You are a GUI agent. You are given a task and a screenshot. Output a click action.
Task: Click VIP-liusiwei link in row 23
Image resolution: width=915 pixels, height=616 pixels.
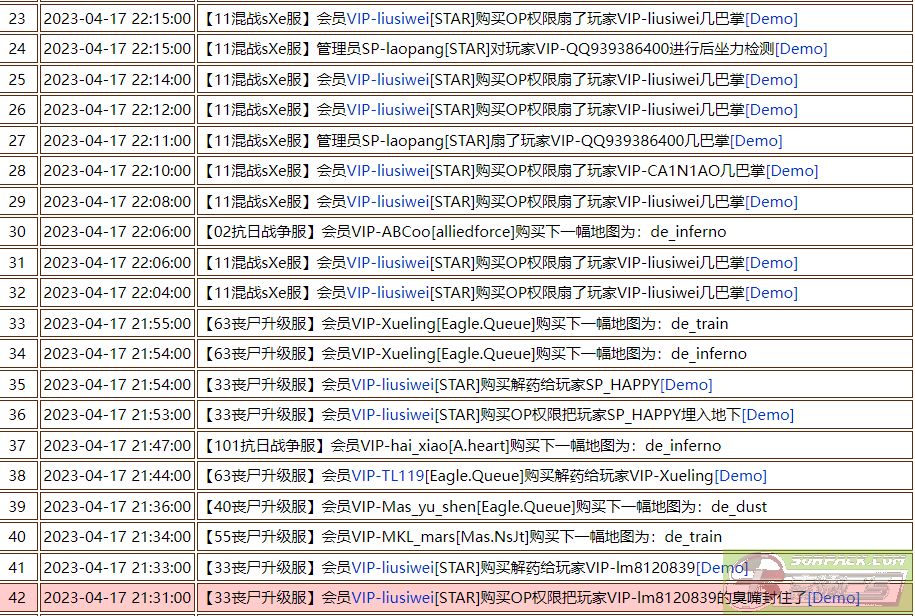[388, 19]
